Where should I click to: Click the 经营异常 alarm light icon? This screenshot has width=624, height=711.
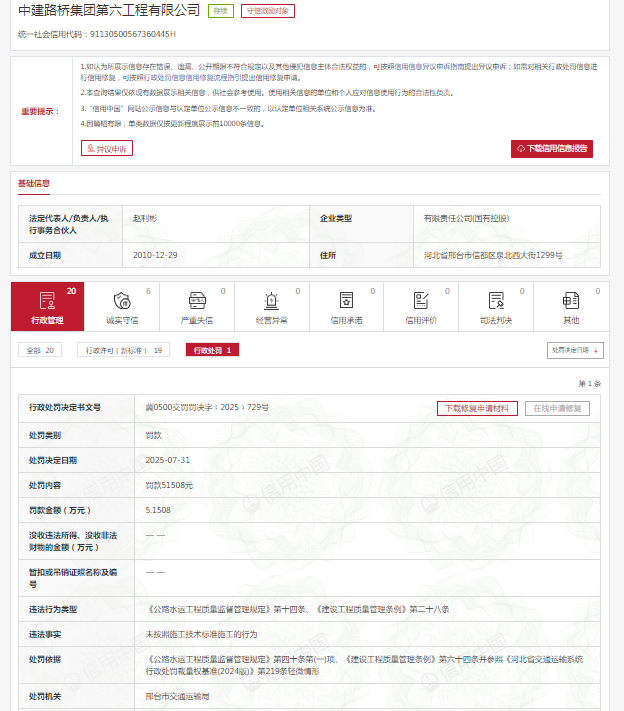(271, 301)
